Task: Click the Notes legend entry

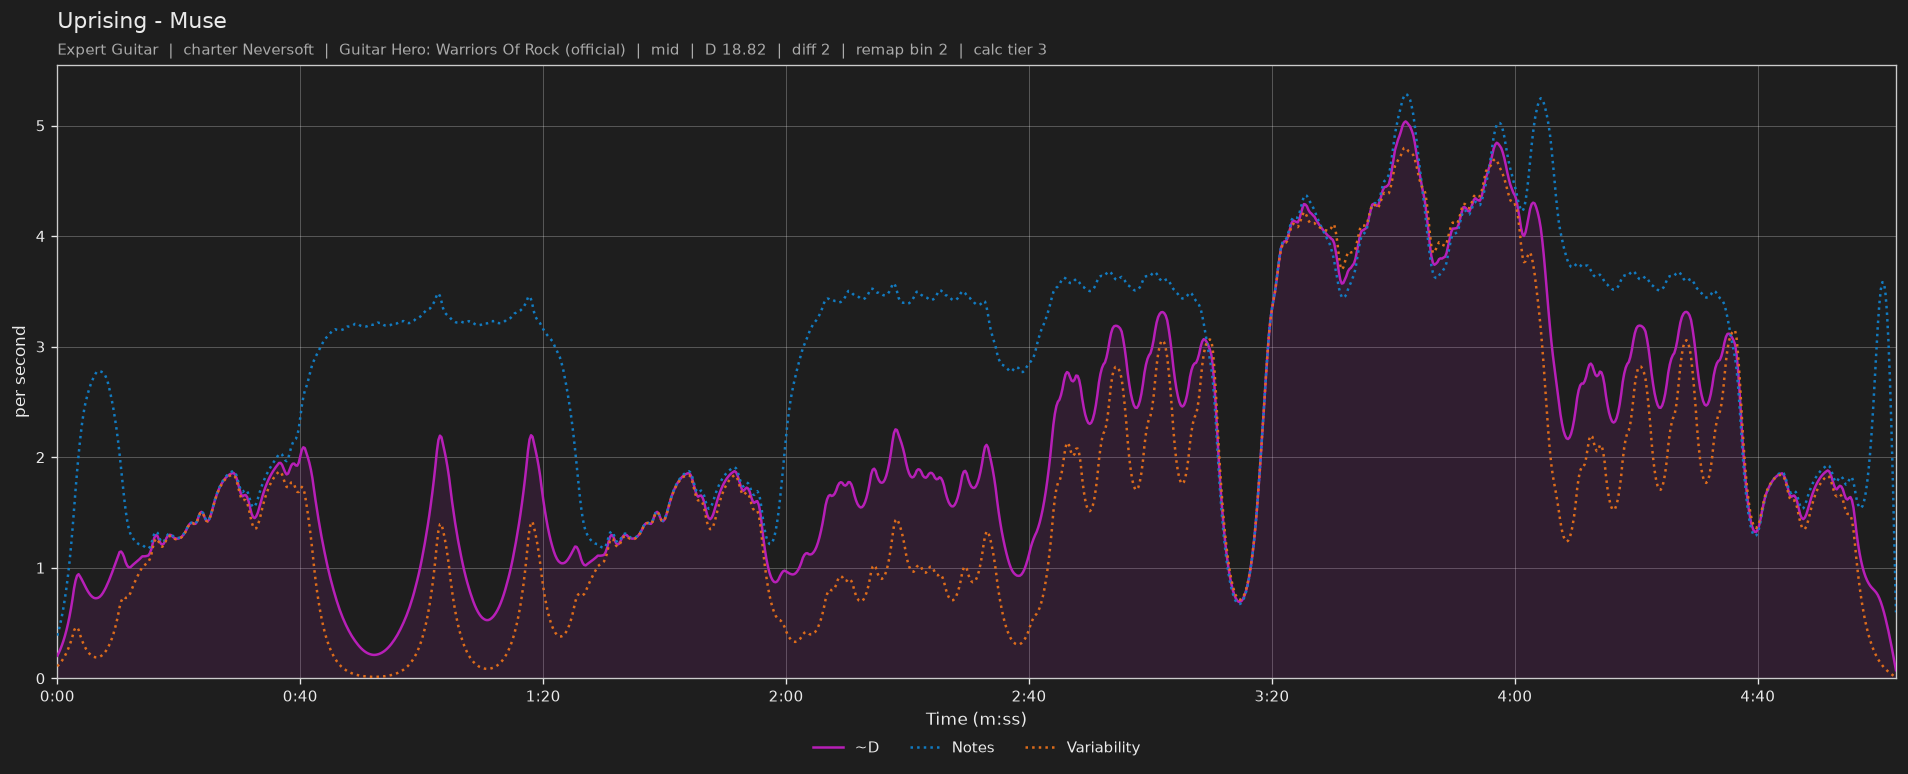Action: pyautogui.click(x=952, y=747)
